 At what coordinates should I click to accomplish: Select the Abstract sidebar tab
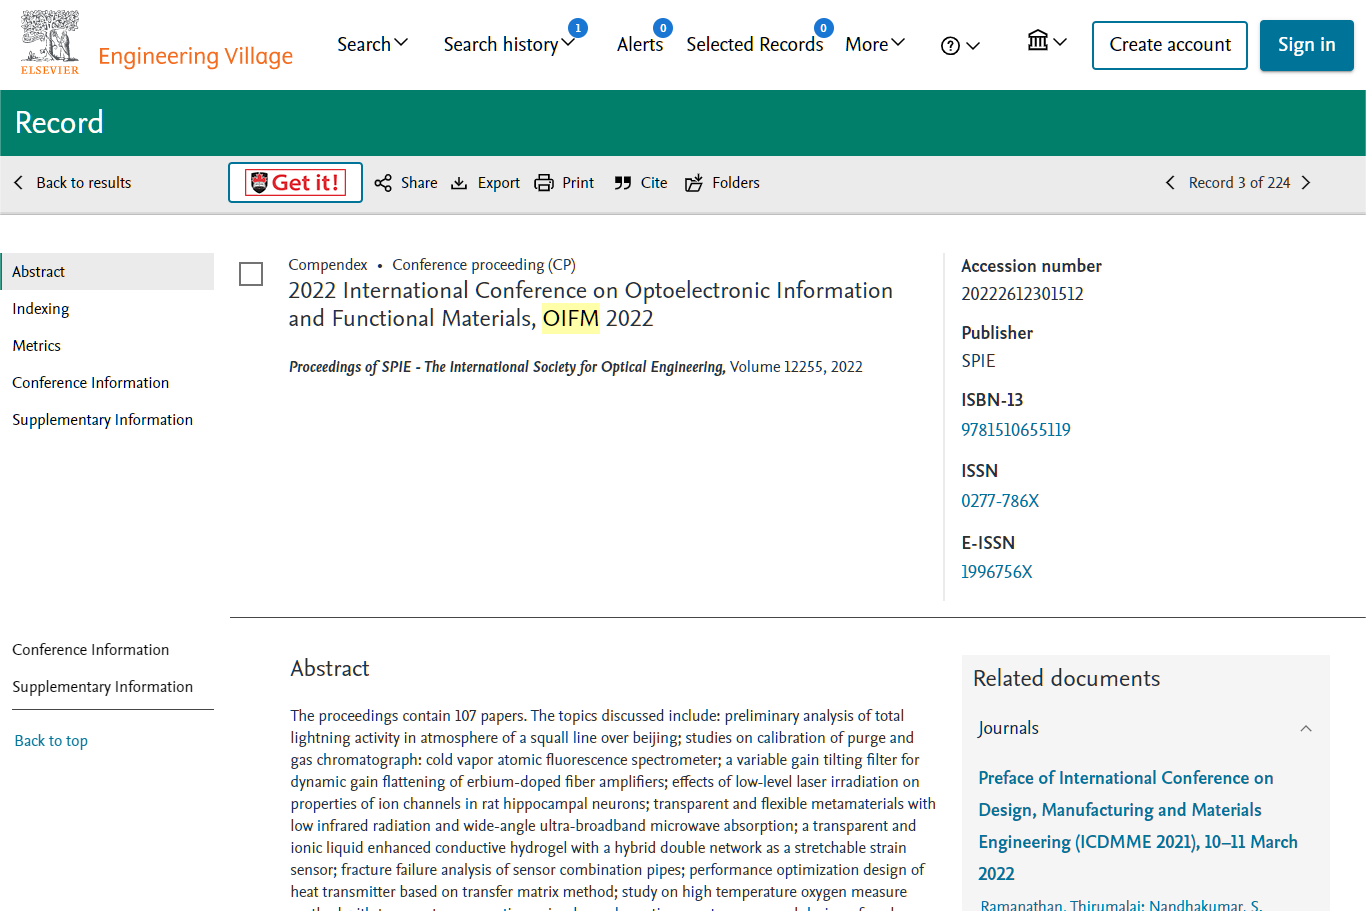107,272
